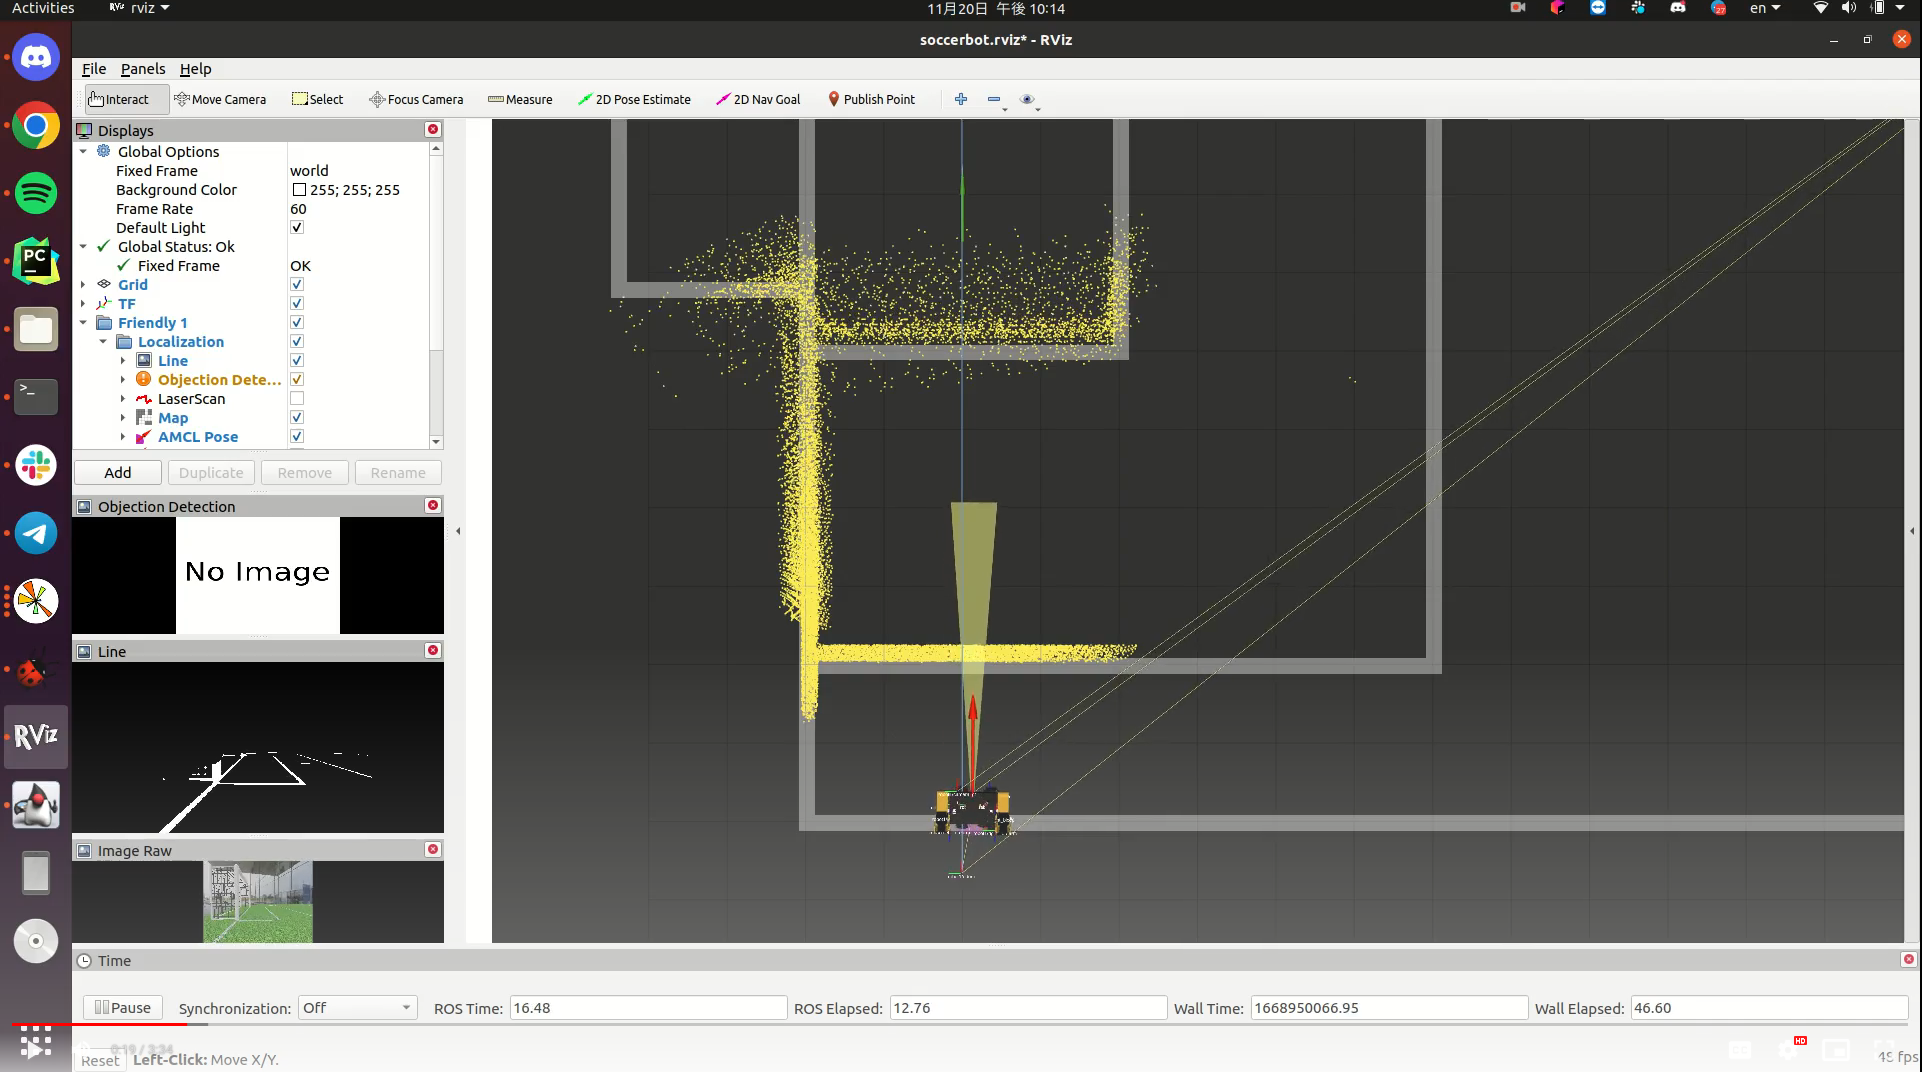The image size is (1922, 1072).
Task: Open the Panels menu
Action: point(142,69)
